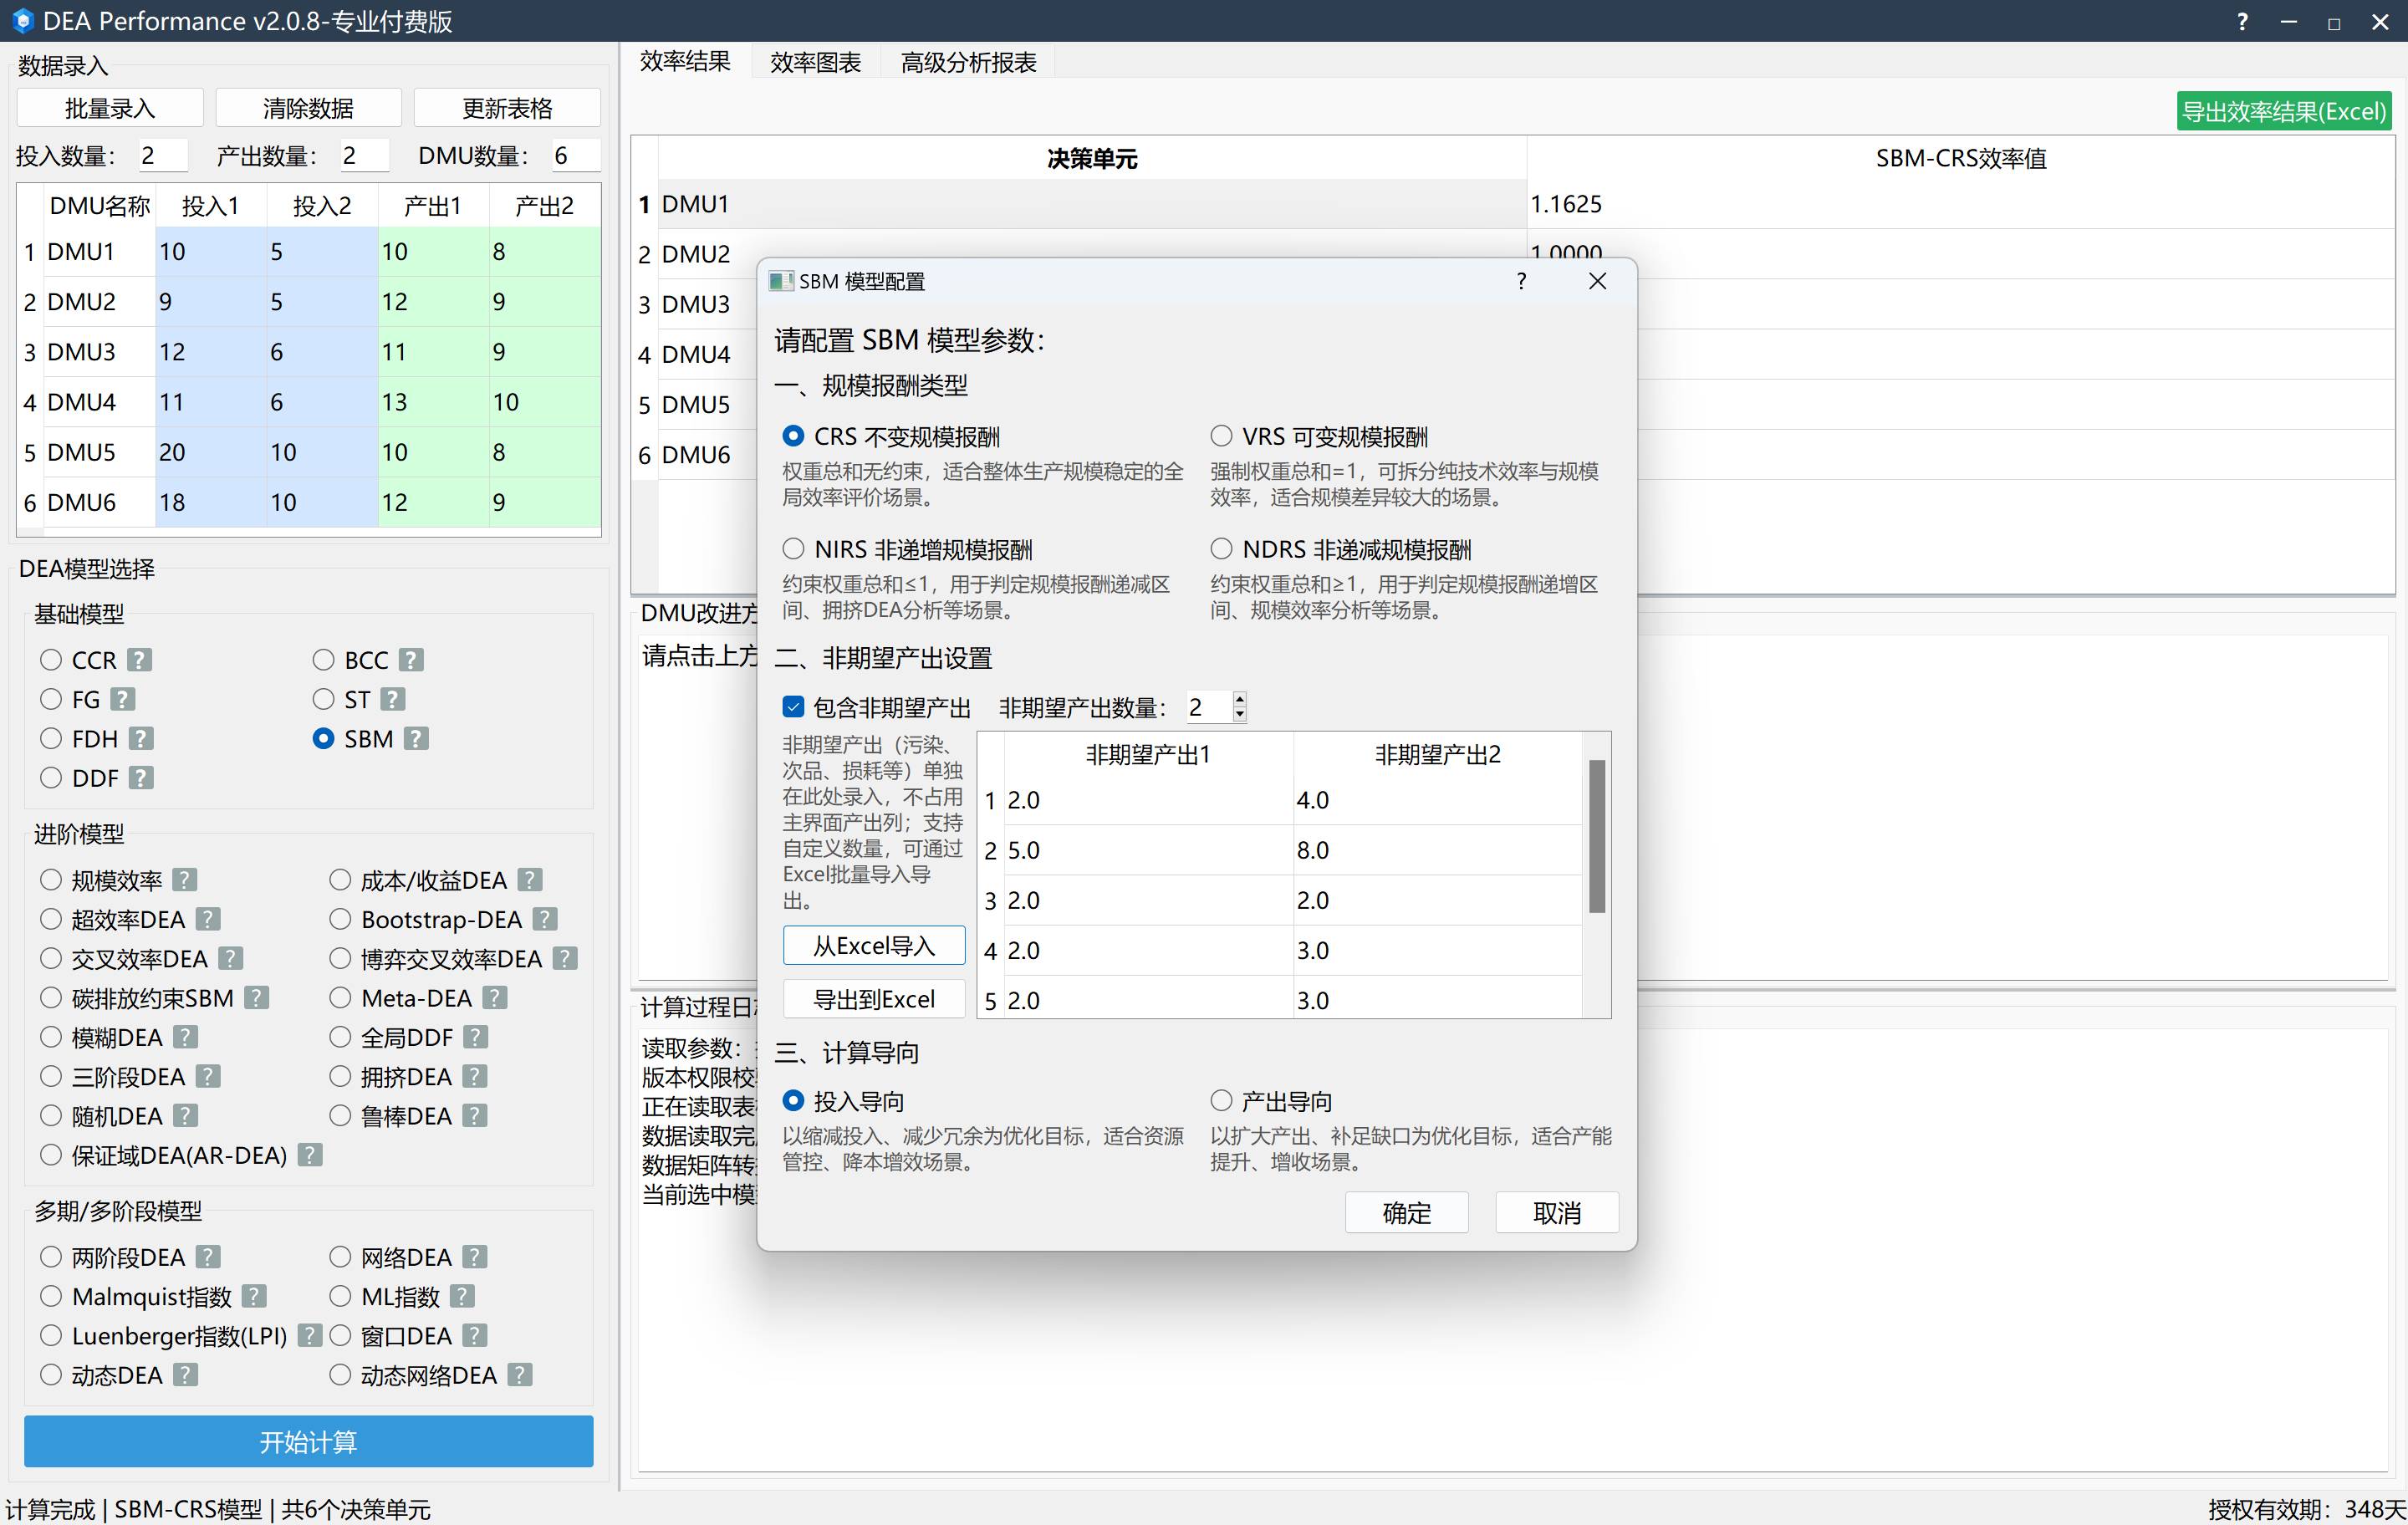This screenshot has height=1525, width=2408.
Task: Show help for 超效率DEA
Action: coord(208,918)
